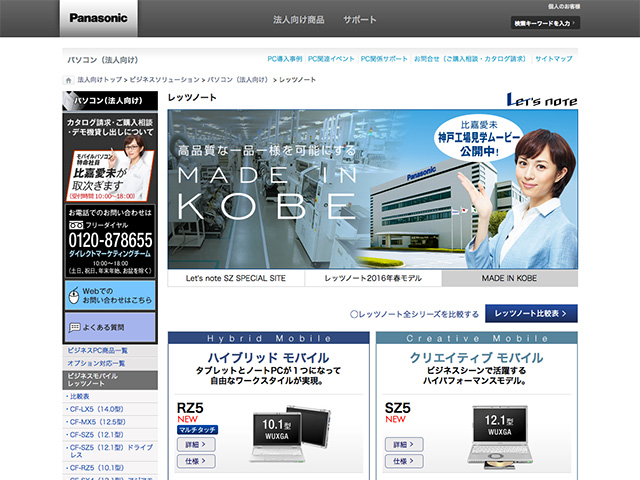640x480 pixels.
Task: Click SZ5 詳細 button
Action: click(x=404, y=444)
